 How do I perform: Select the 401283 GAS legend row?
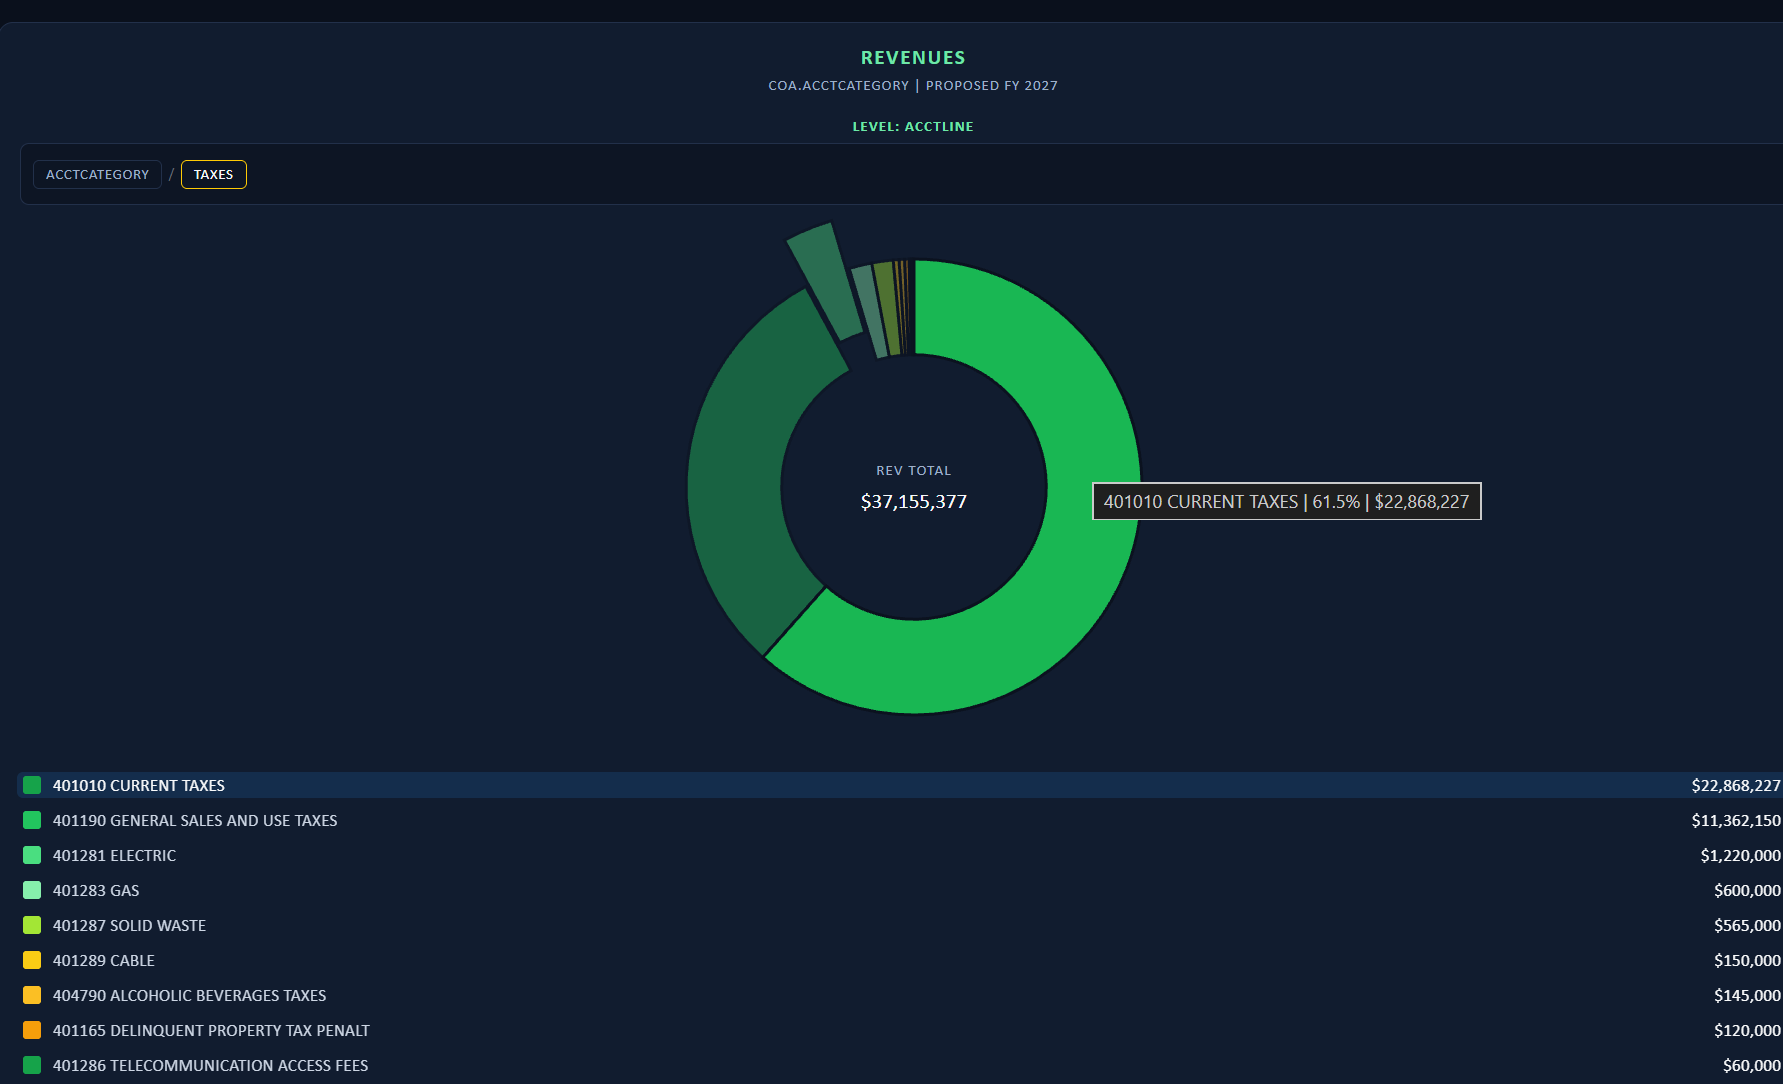pos(900,890)
